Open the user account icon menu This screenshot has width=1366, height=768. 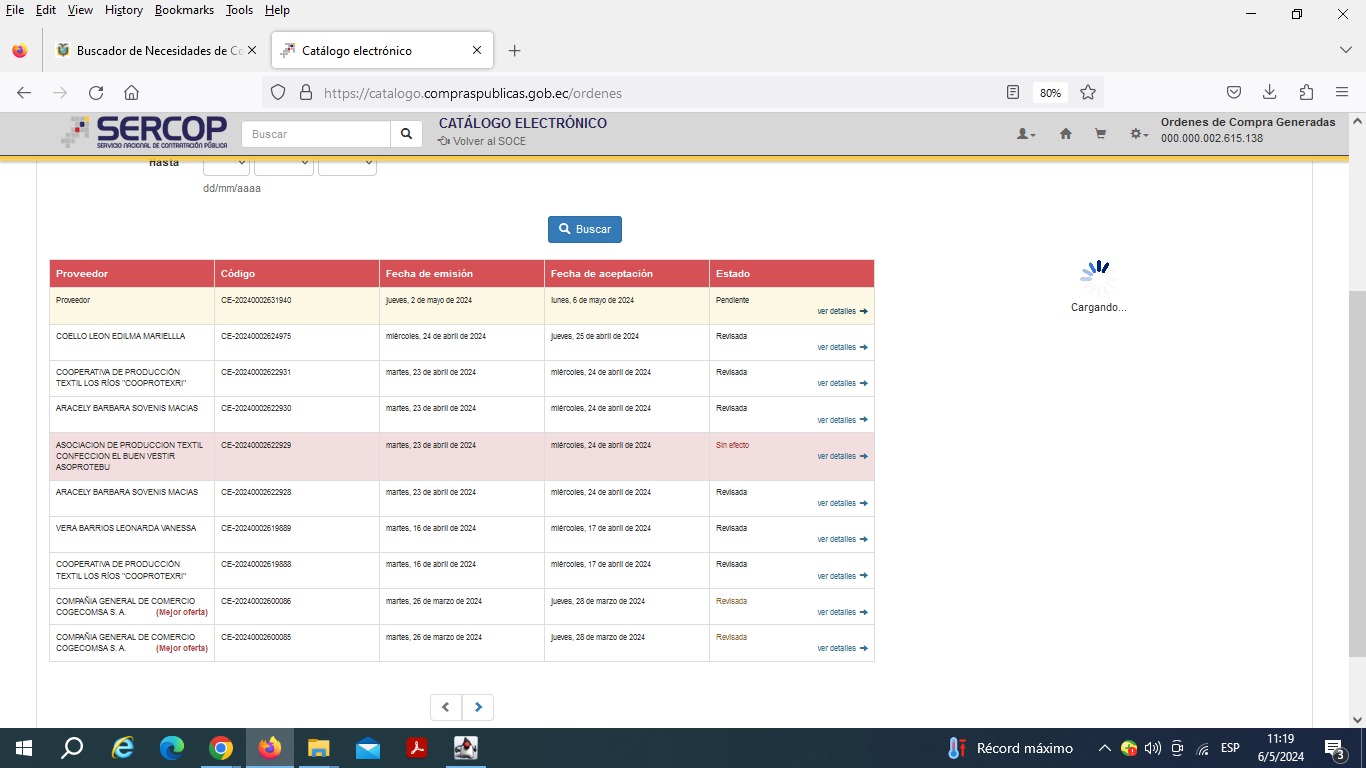pyautogui.click(x=1025, y=134)
